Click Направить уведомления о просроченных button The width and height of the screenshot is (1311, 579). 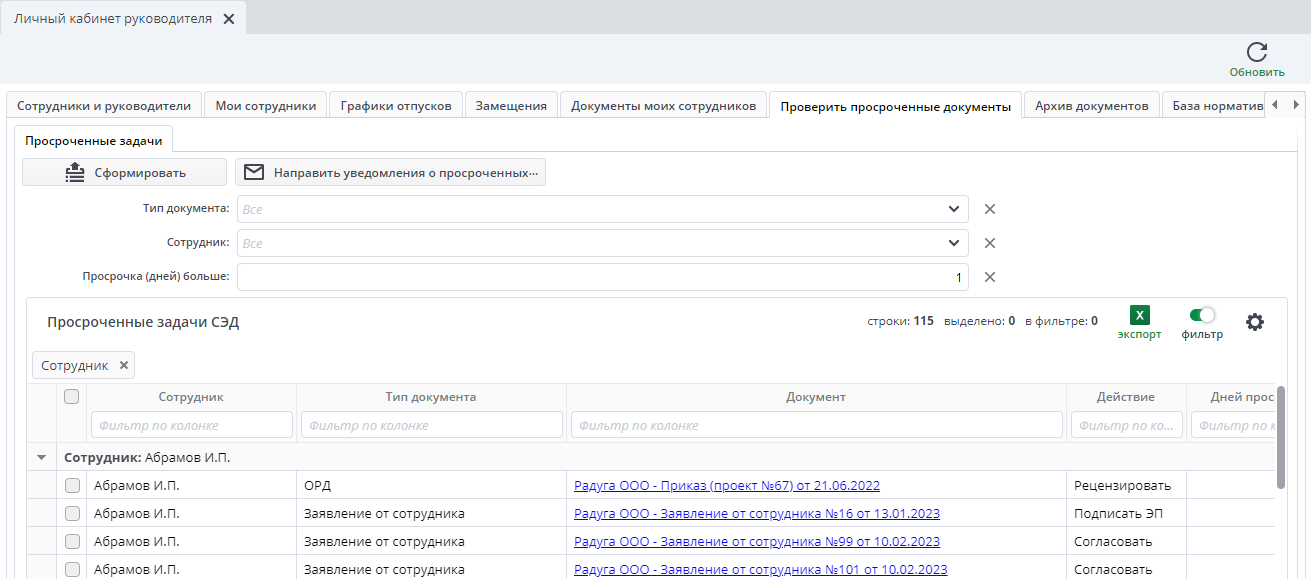pyautogui.click(x=390, y=172)
